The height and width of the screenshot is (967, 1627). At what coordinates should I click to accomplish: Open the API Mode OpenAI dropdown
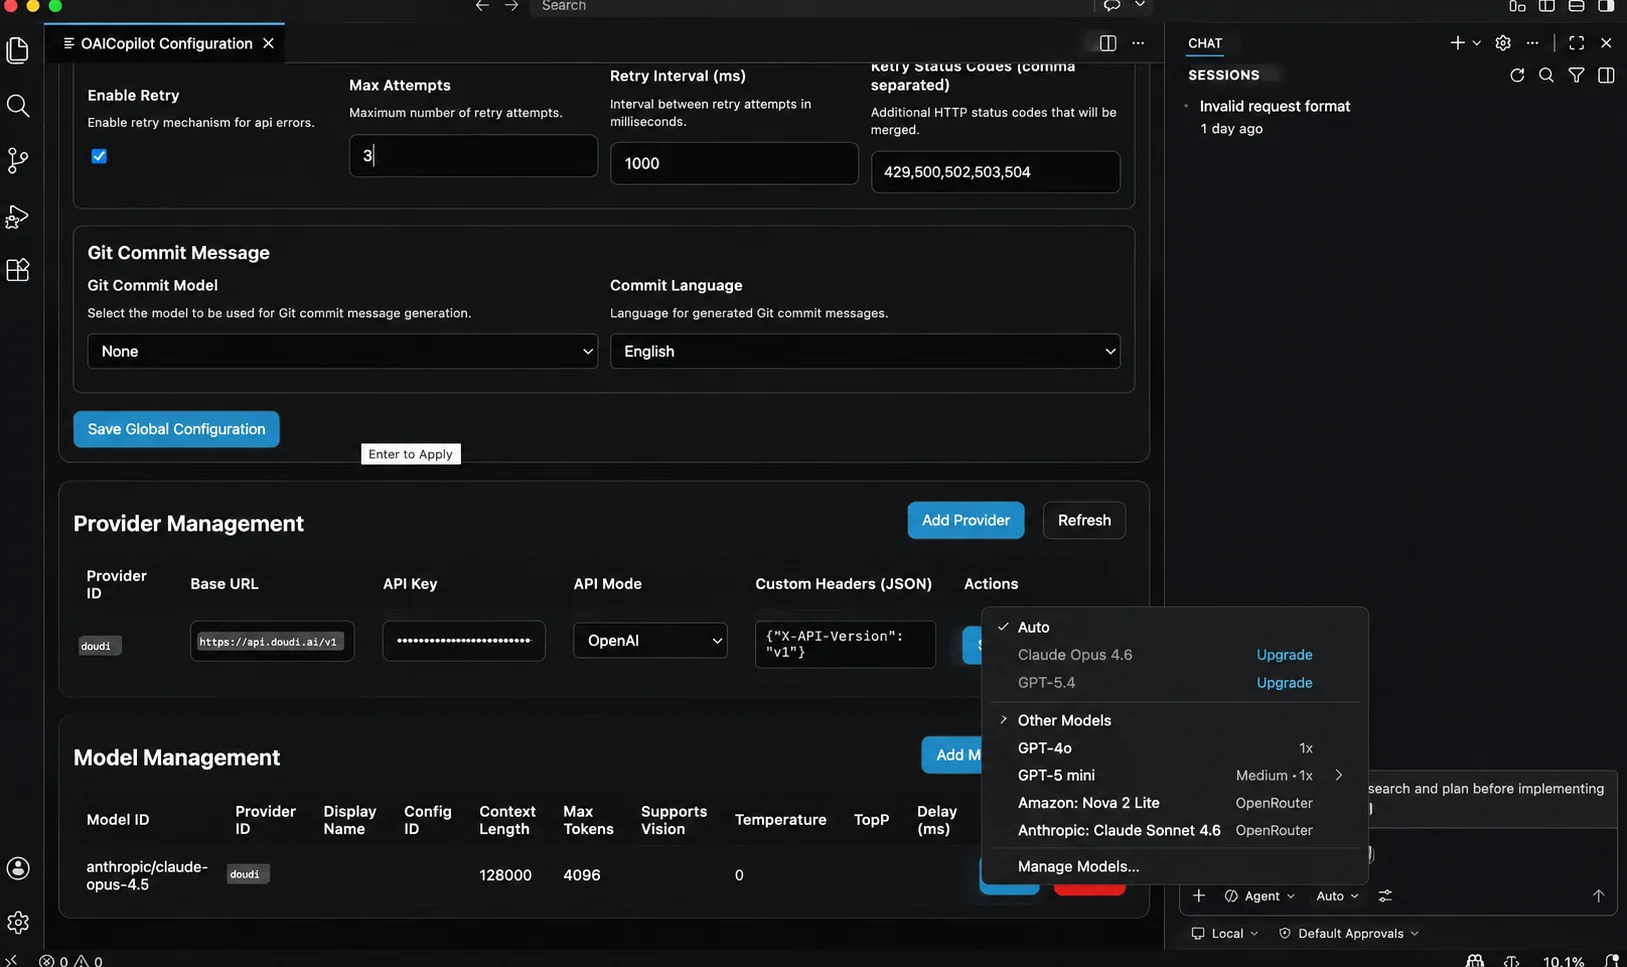(650, 641)
